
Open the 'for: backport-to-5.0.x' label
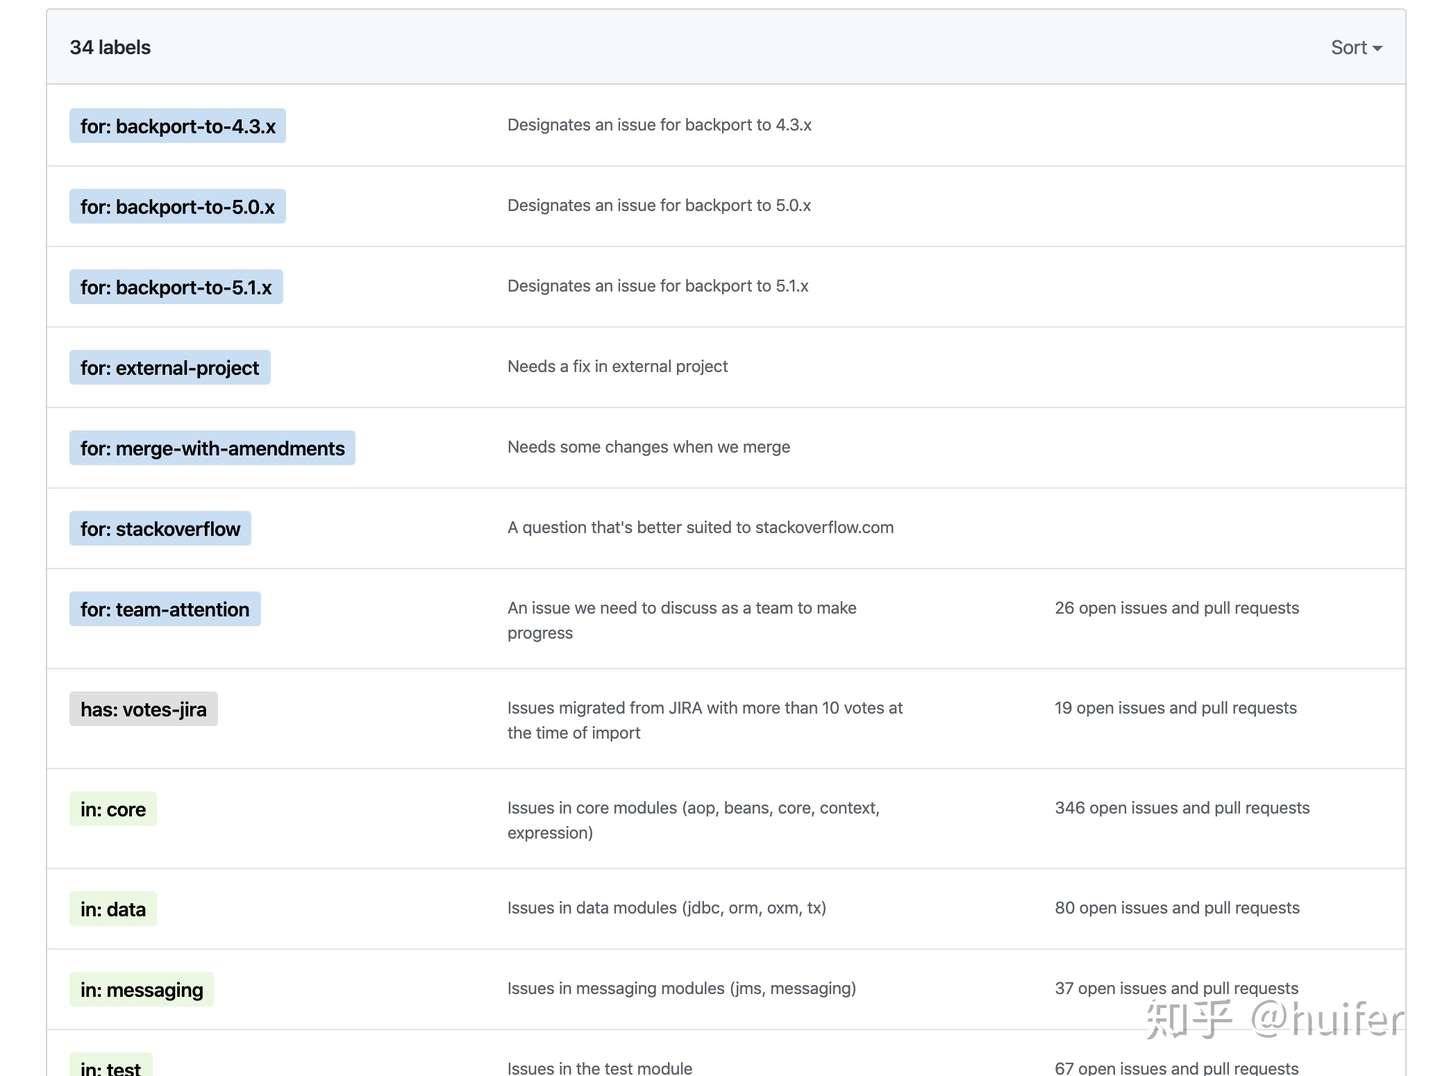click(177, 207)
